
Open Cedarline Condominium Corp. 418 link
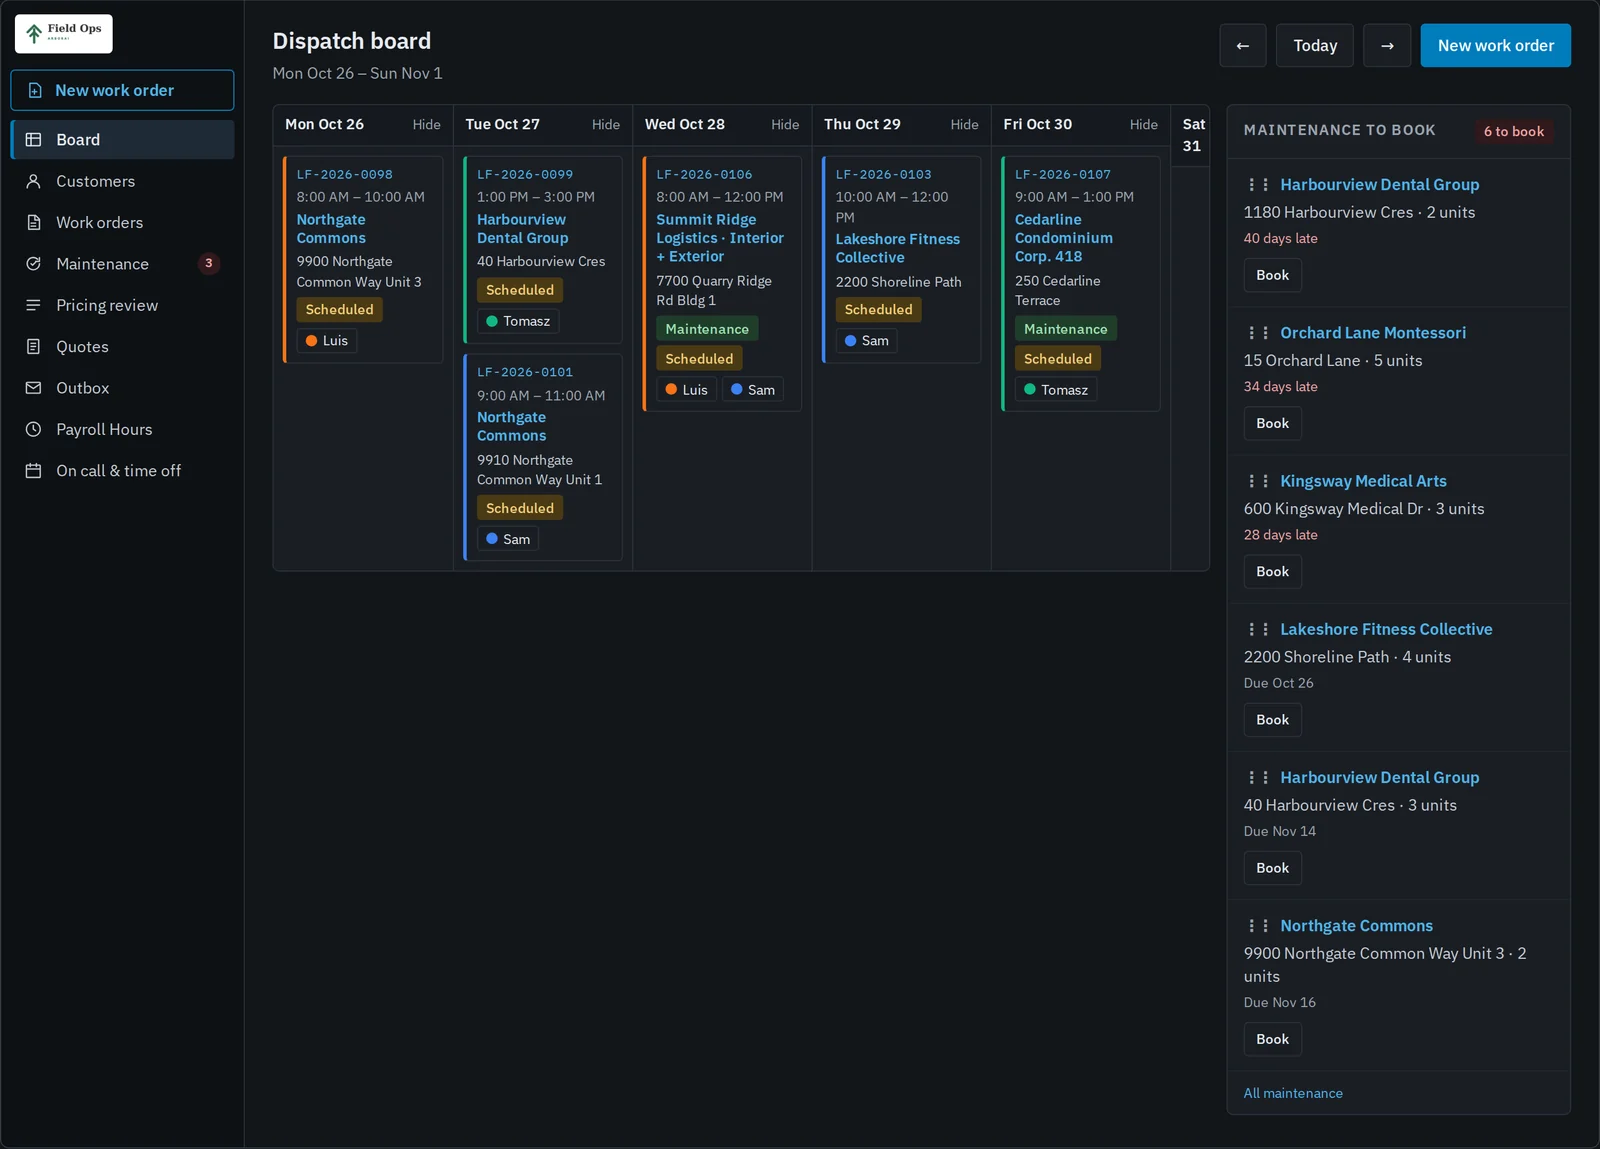click(1064, 238)
